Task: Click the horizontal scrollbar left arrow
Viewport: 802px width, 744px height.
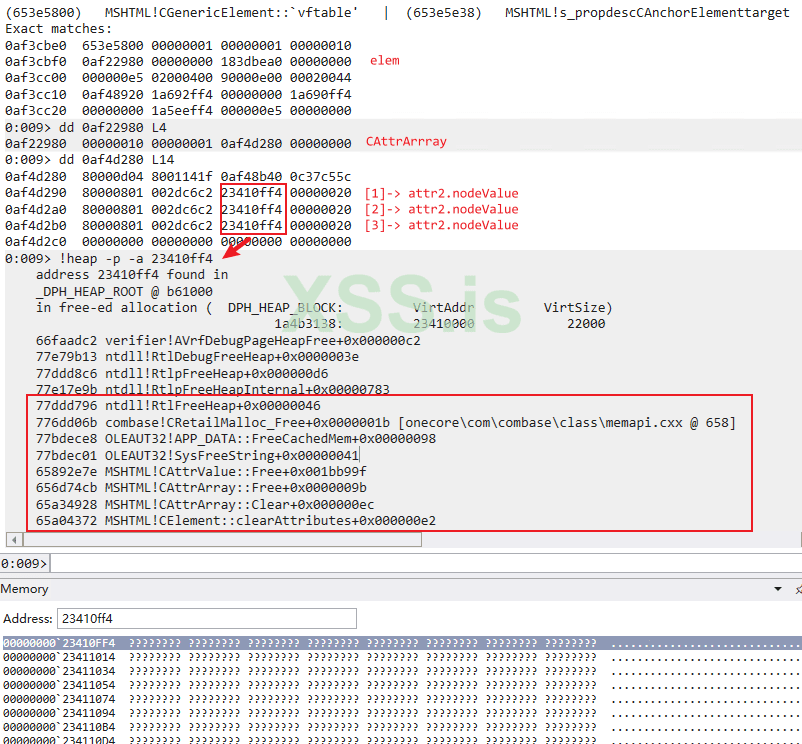Action: click(14, 539)
